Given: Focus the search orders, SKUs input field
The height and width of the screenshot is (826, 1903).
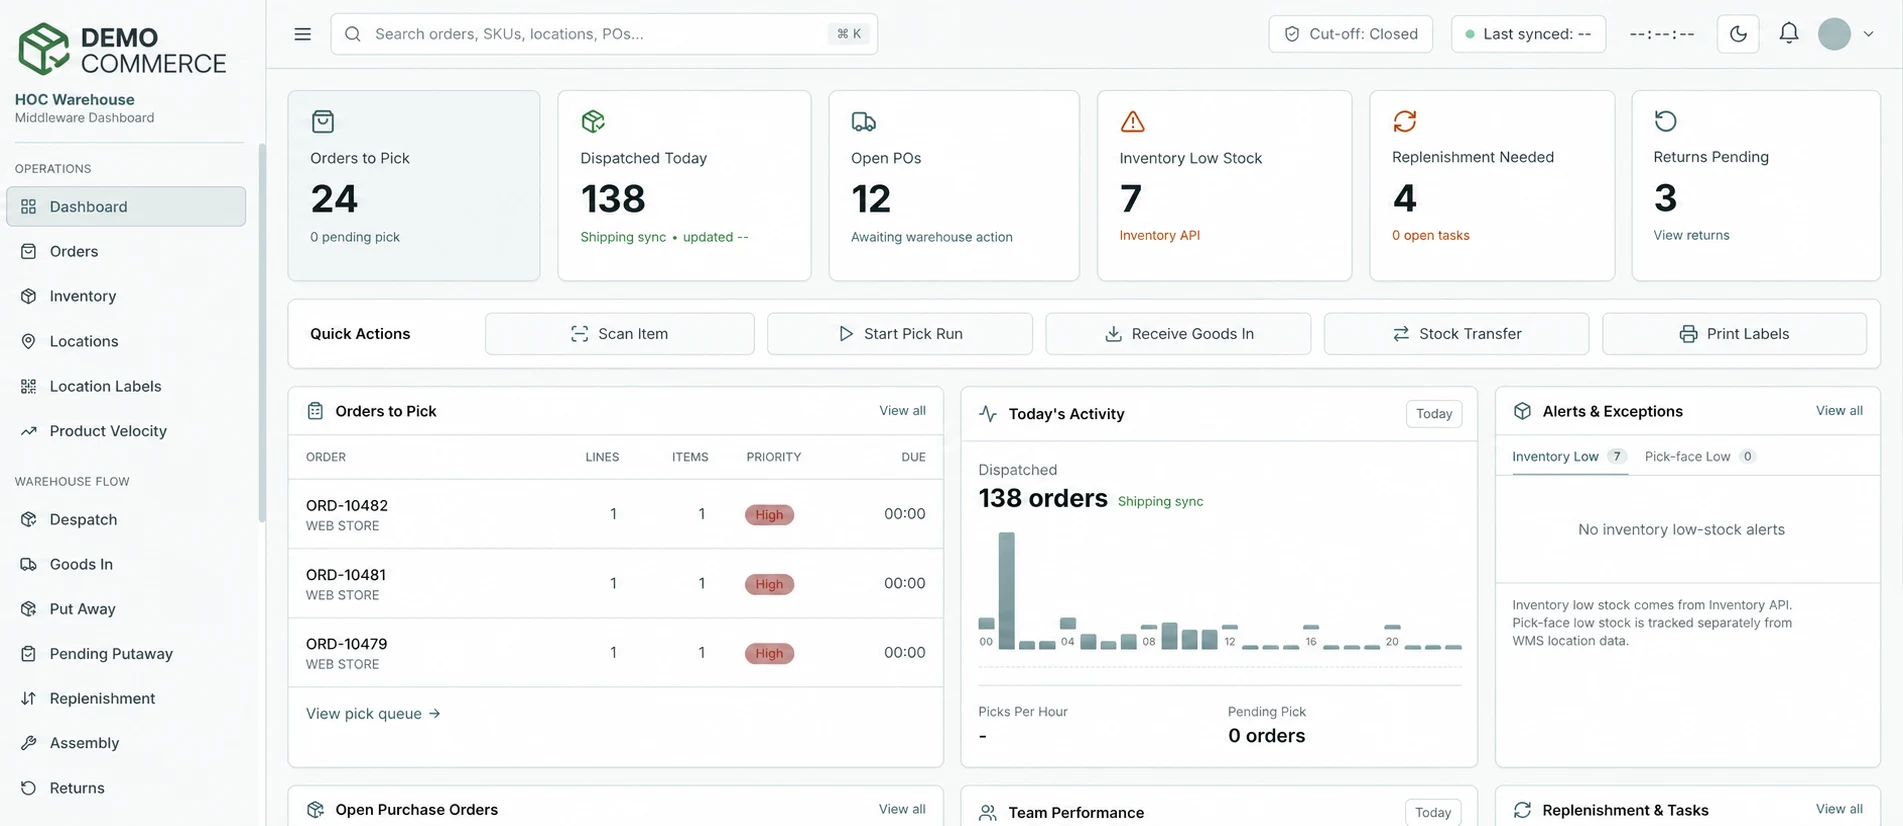Looking at the screenshot, I should click(604, 34).
